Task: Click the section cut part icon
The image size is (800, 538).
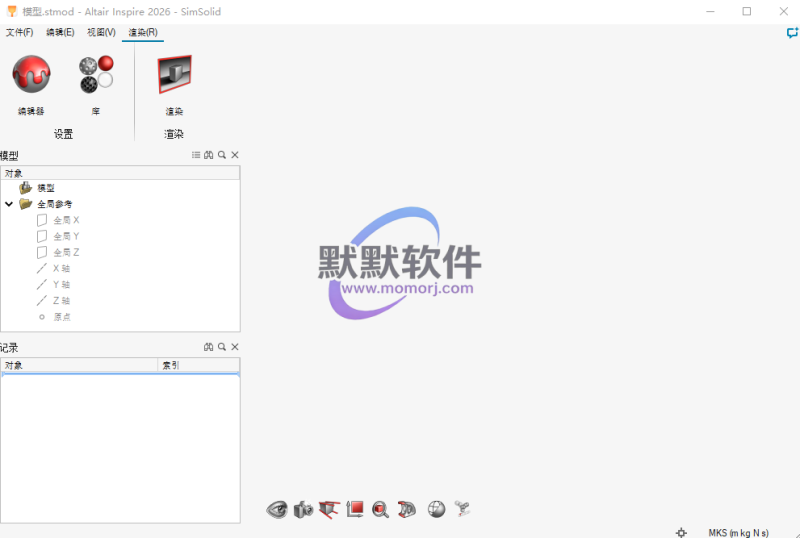Action: [407, 509]
